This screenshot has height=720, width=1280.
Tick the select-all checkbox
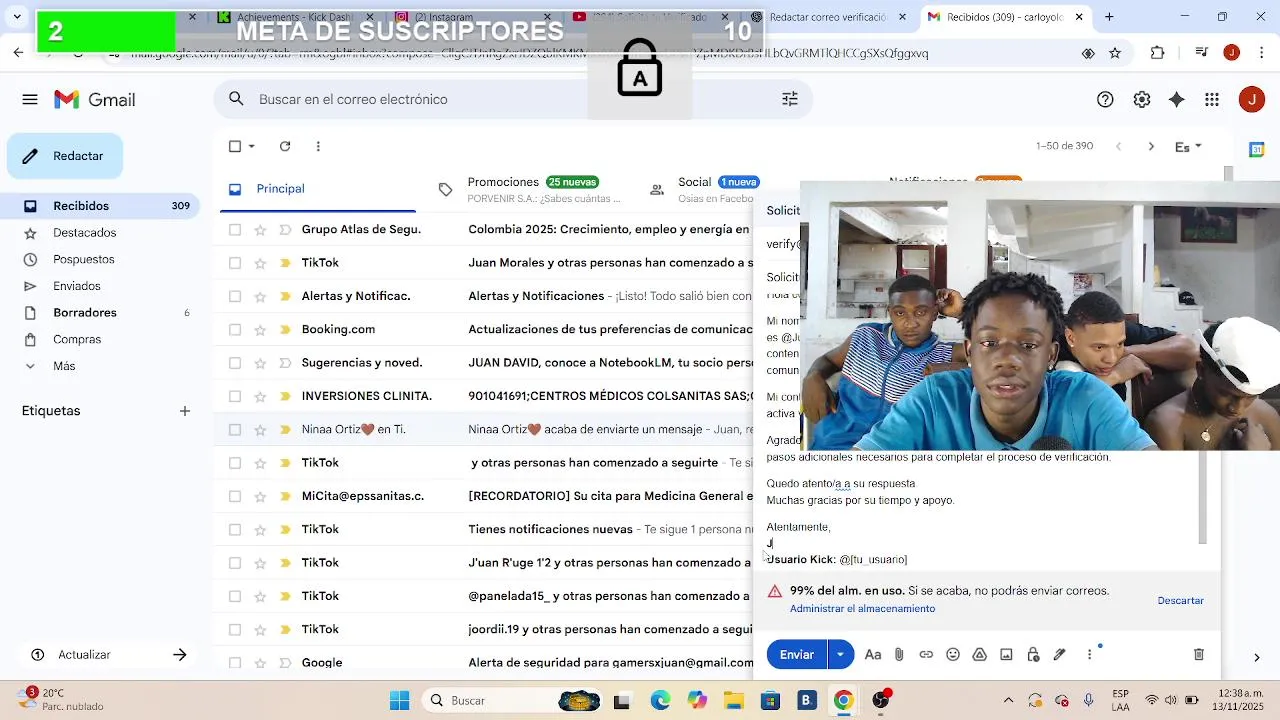click(x=235, y=146)
